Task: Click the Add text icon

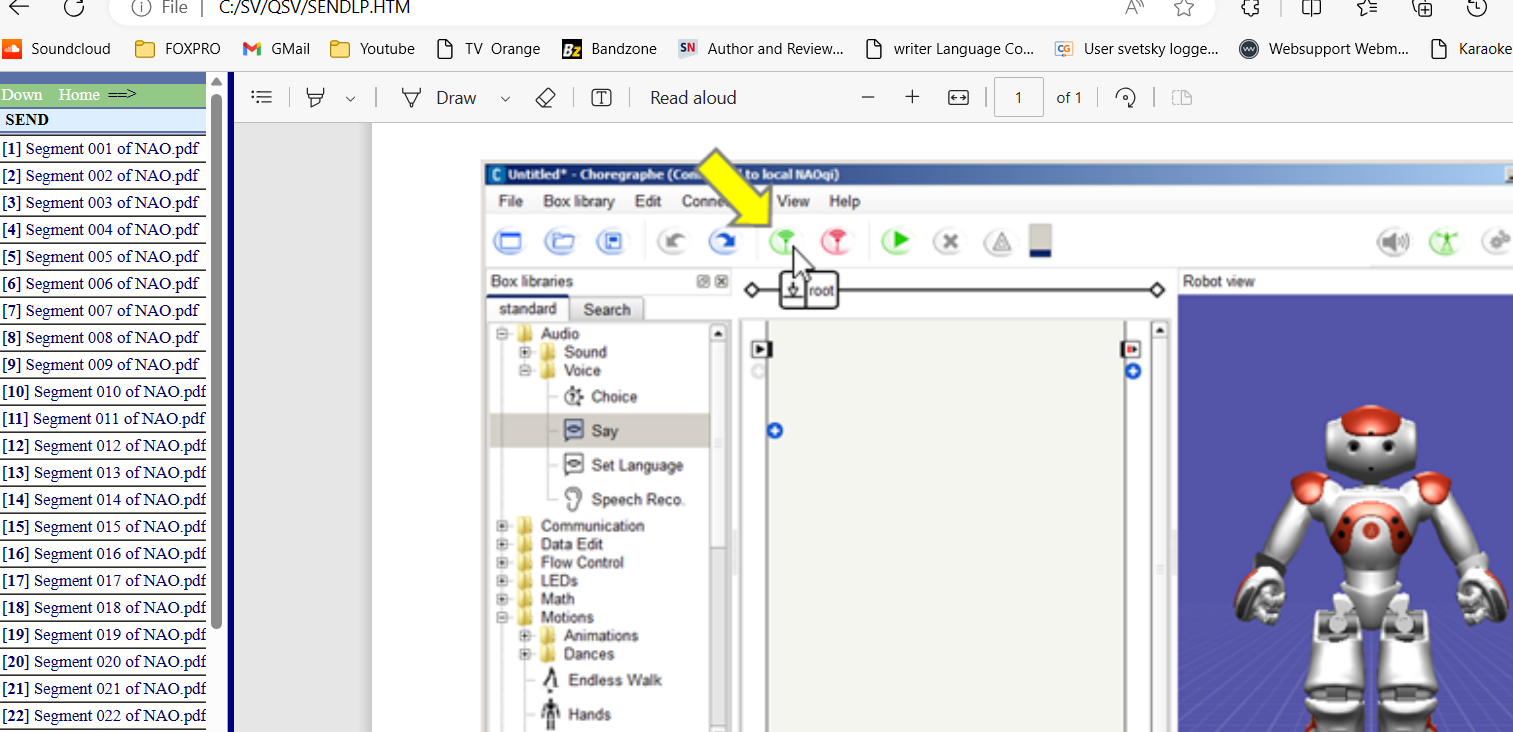Action: coord(601,97)
